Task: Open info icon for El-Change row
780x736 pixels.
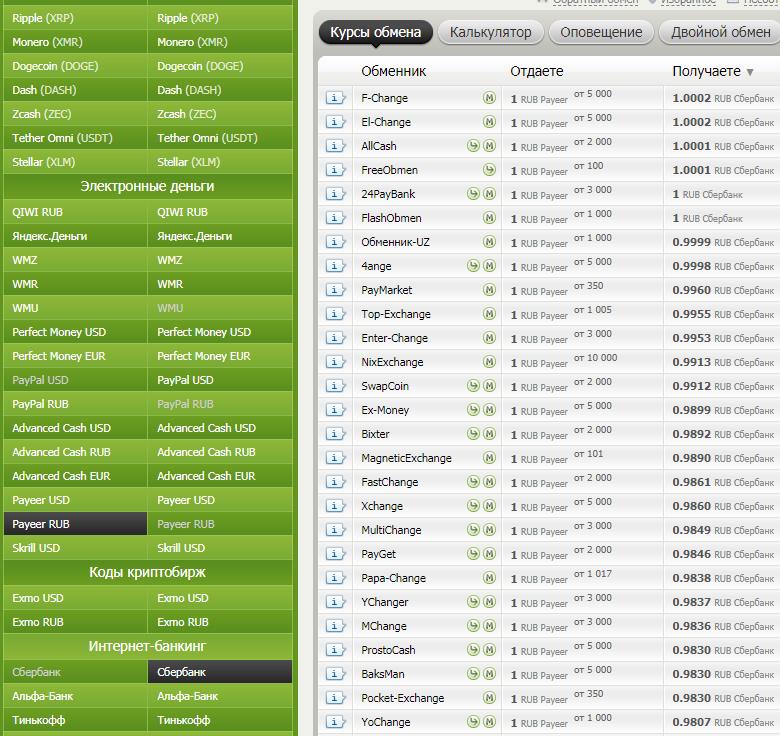Action: click(335, 122)
